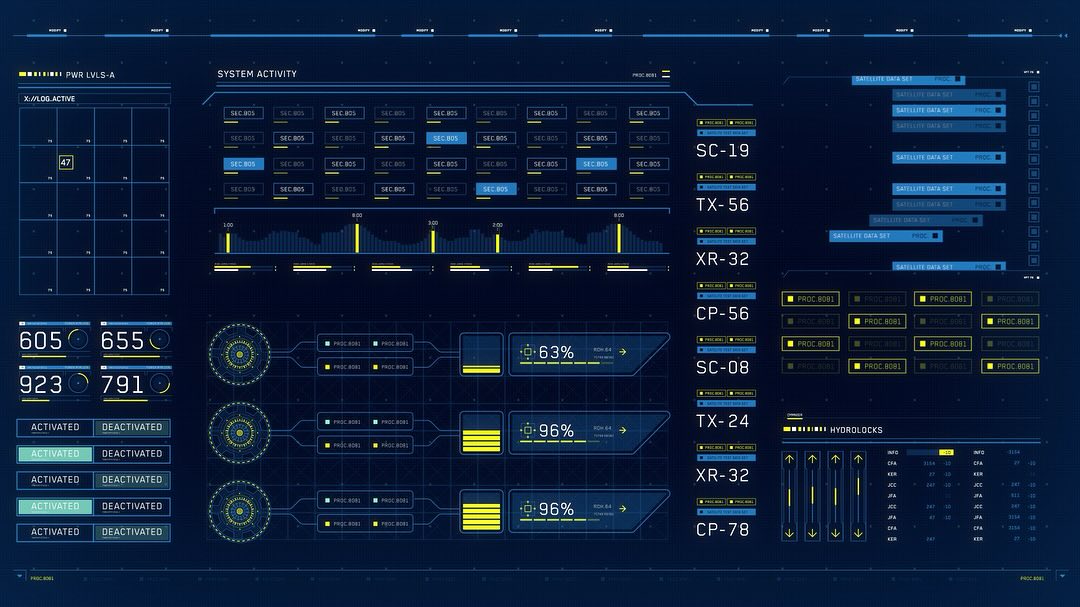1080x607 pixels.
Task: Click the double-arrow icon ending the top bar
Action: click(x=1065, y=34)
